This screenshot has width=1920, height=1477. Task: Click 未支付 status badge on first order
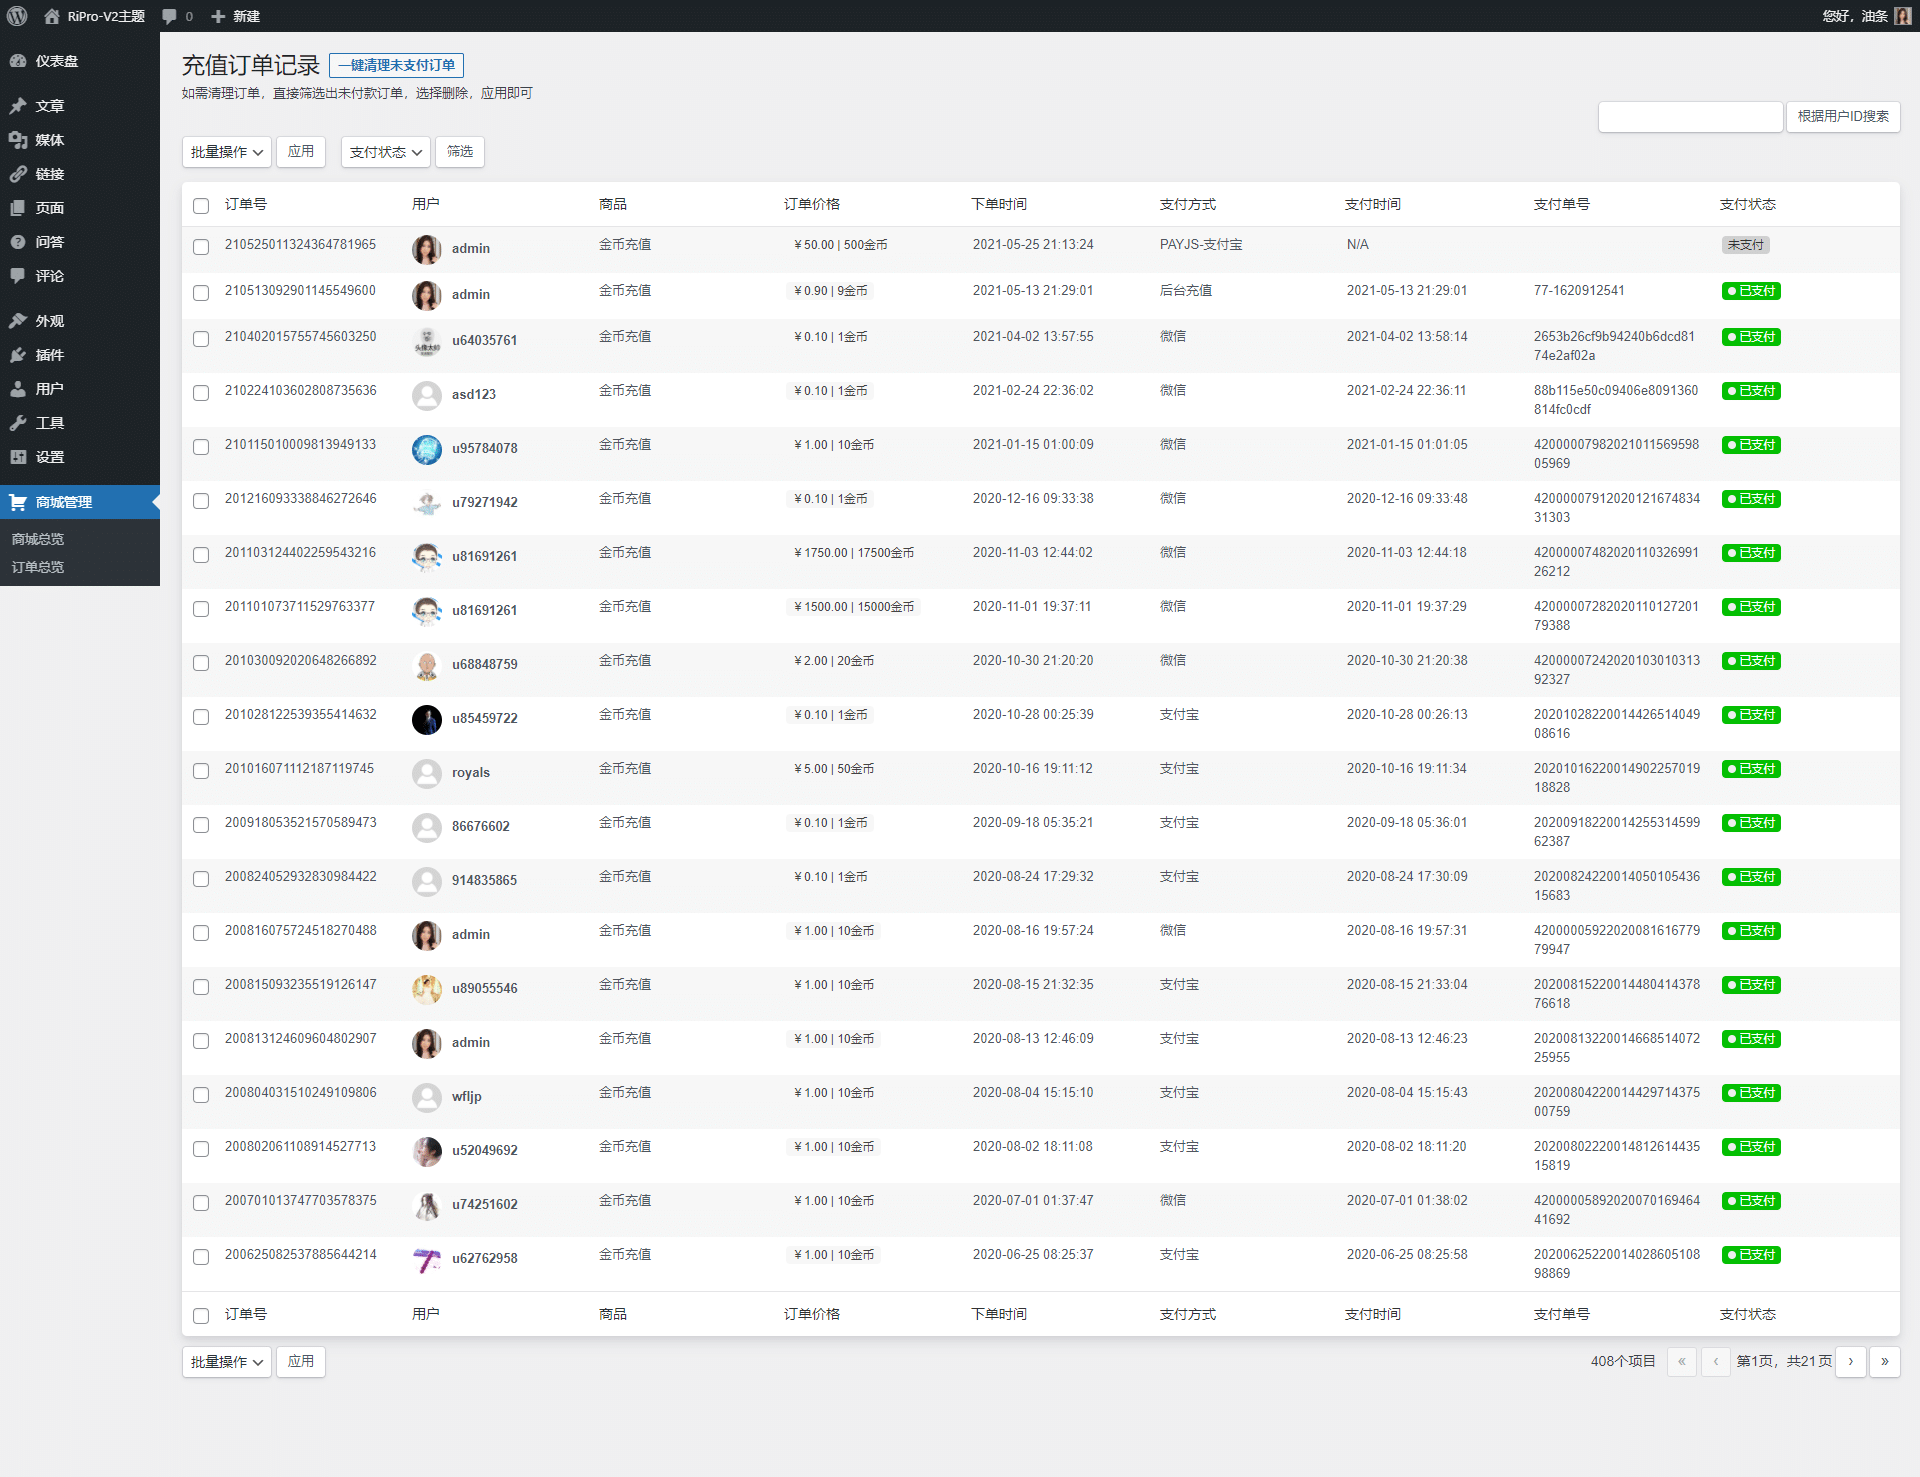point(1746,245)
